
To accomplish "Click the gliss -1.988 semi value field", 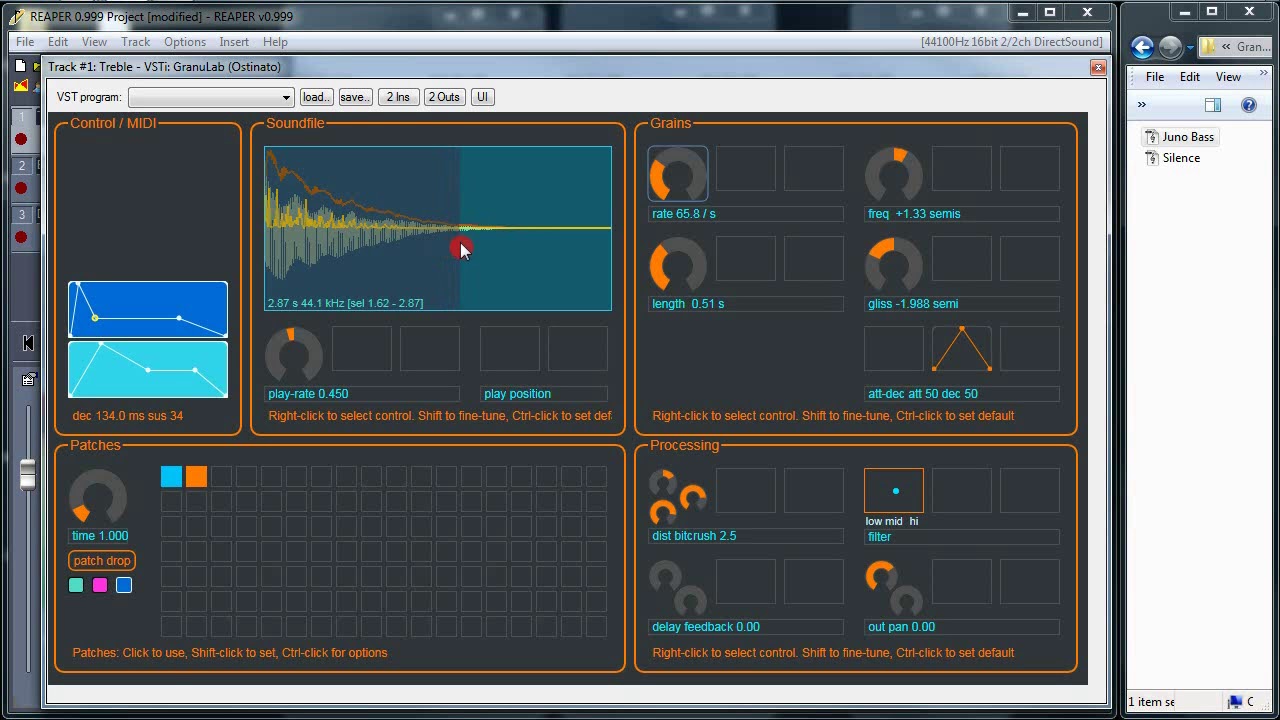I will click(962, 304).
